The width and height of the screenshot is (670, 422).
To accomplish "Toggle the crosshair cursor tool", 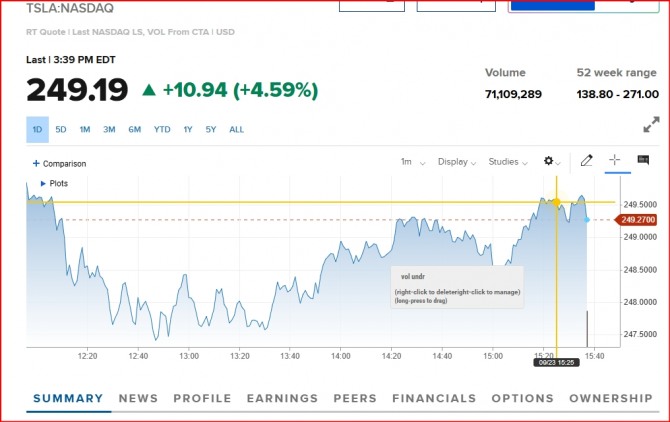I will 614,160.
